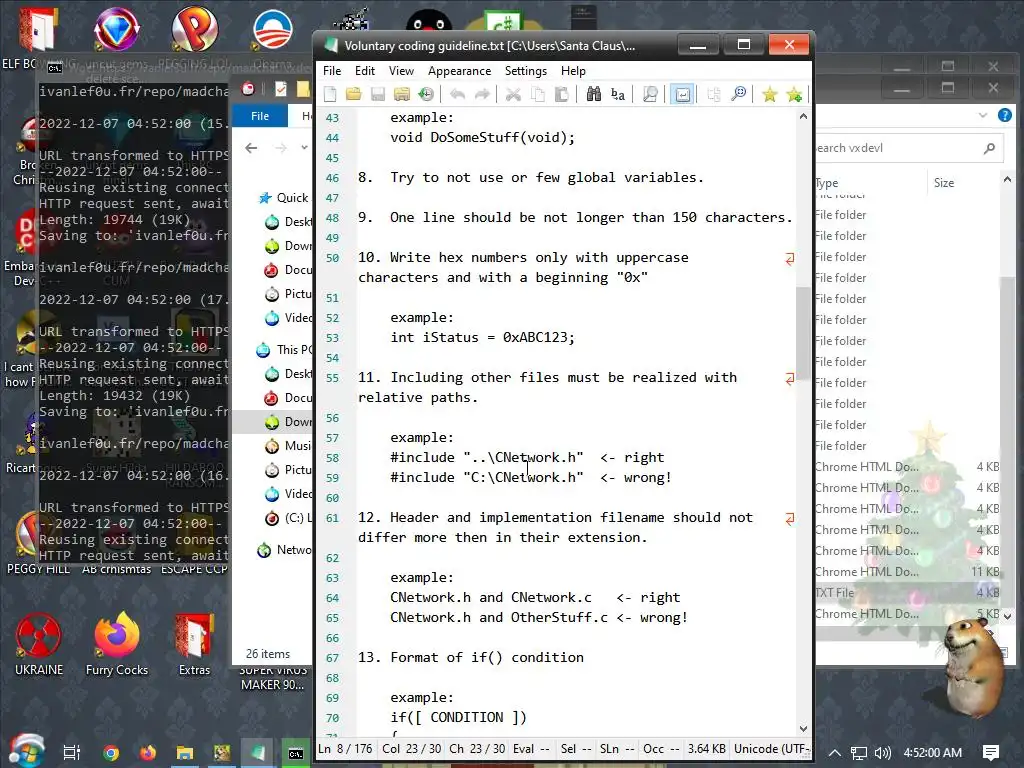The width and height of the screenshot is (1024, 768).
Task: Switch to command prompt taskbar button
Action: point(296,753)
